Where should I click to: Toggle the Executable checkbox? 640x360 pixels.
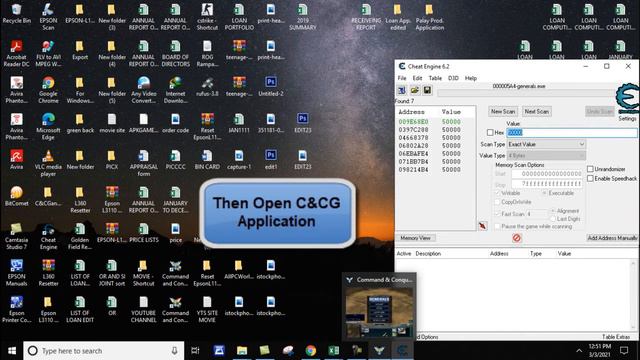[544, 193]
